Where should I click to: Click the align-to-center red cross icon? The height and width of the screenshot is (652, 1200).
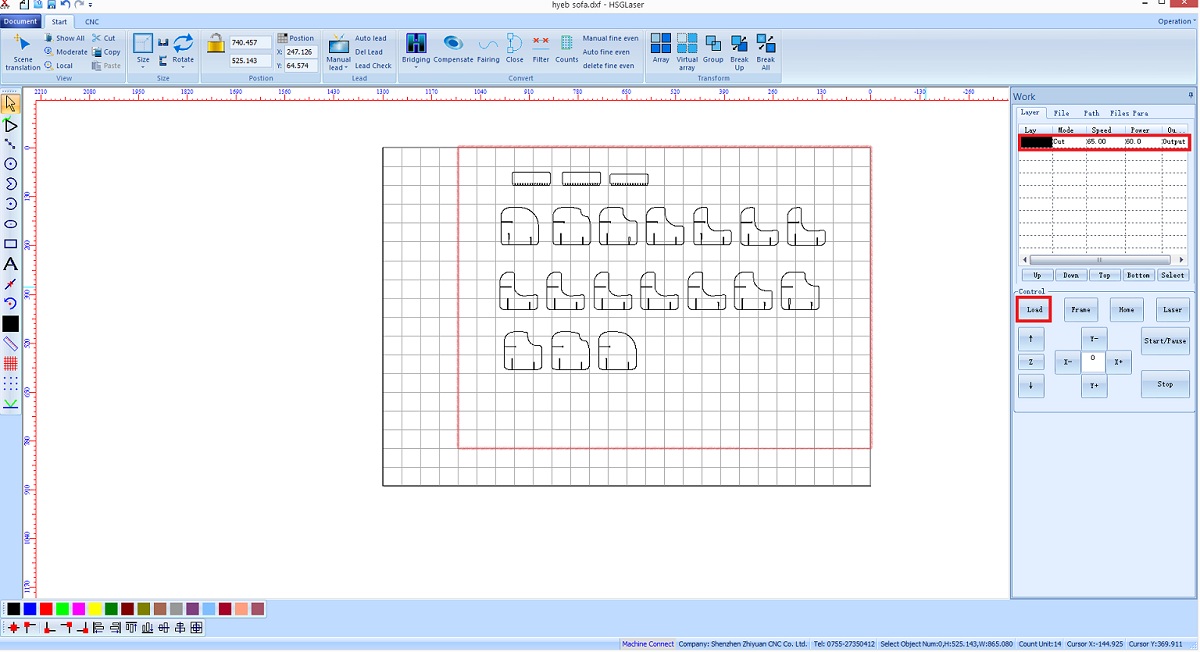[13, 628]
